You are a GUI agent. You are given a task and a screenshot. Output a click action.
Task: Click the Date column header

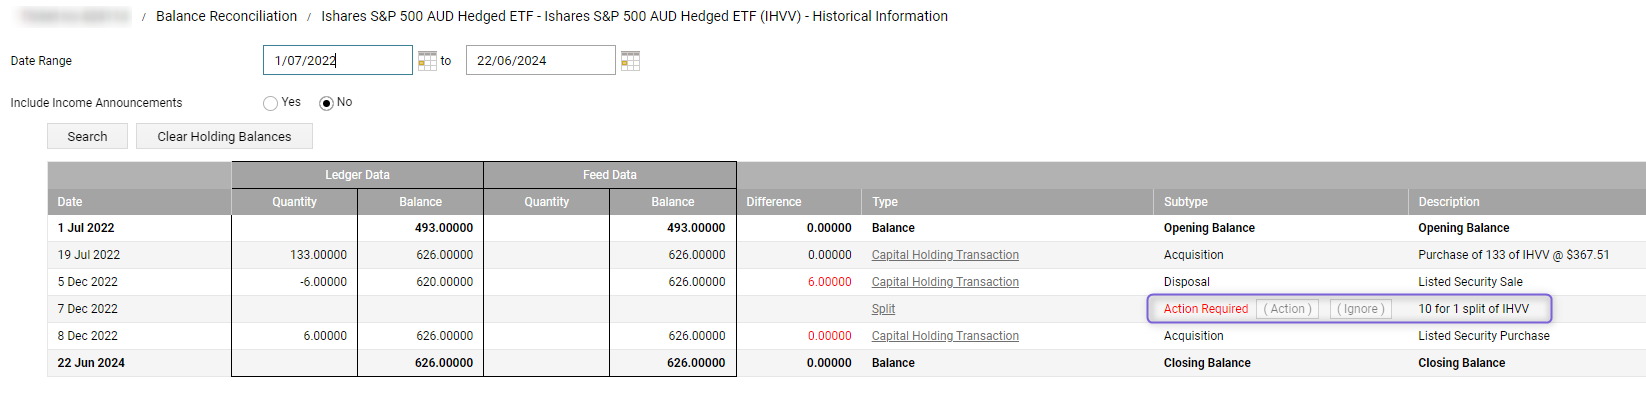point(70,202)
